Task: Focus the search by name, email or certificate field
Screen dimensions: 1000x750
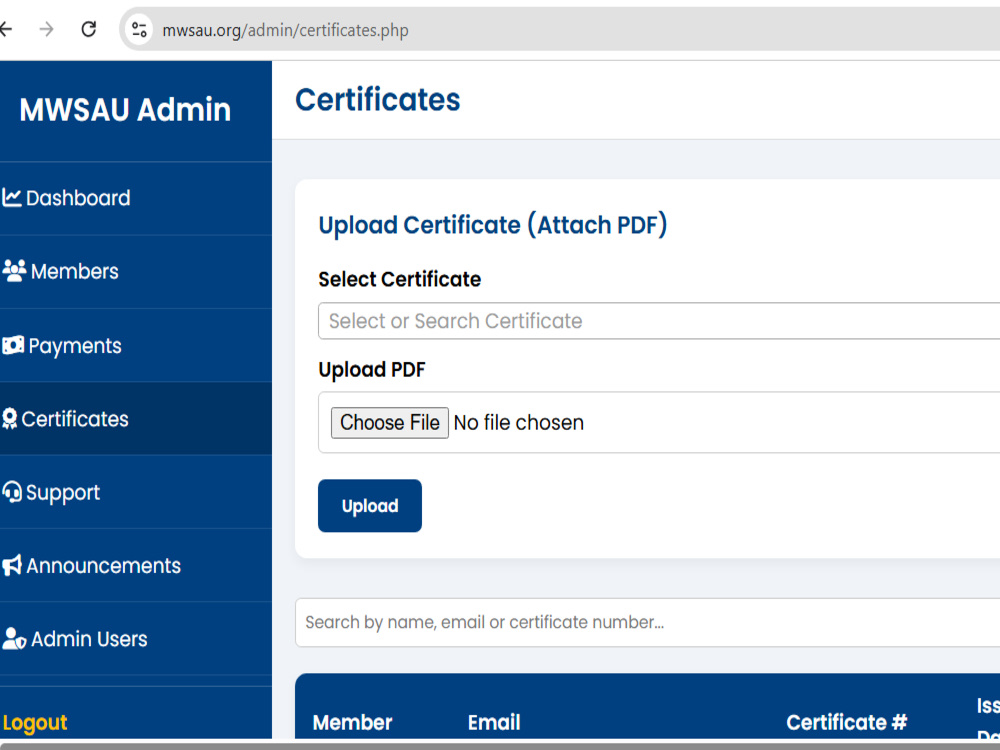Action: click(x=647, y=622)
